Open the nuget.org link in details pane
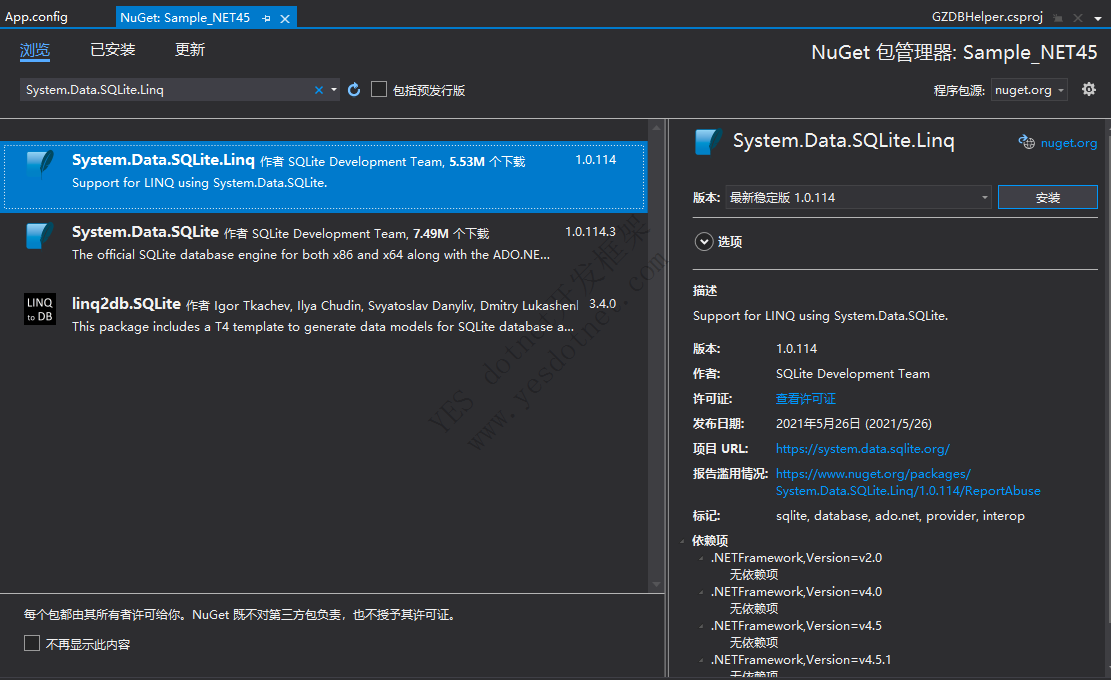 pyautogui.click(x=1068, y=143)
